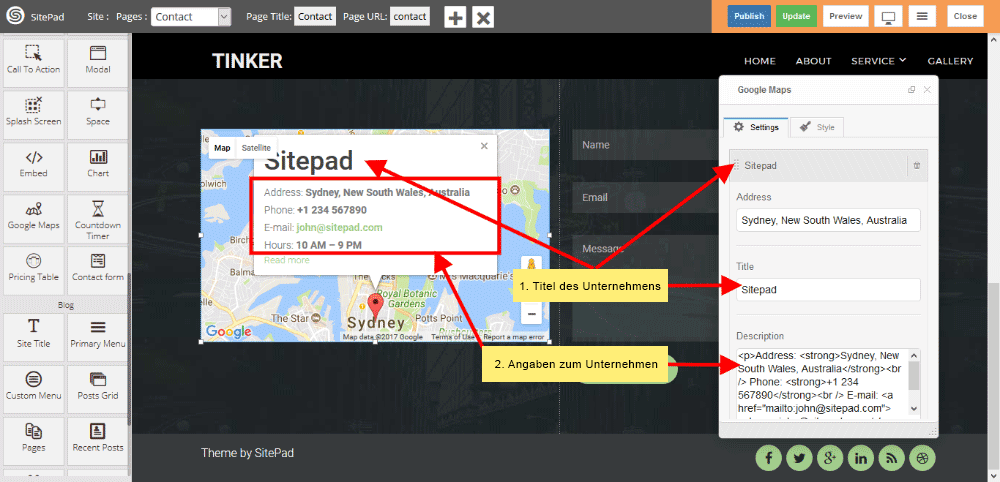Add the Recent Posts widget
Screen dimensions: 1000x482
click(98, 441)
